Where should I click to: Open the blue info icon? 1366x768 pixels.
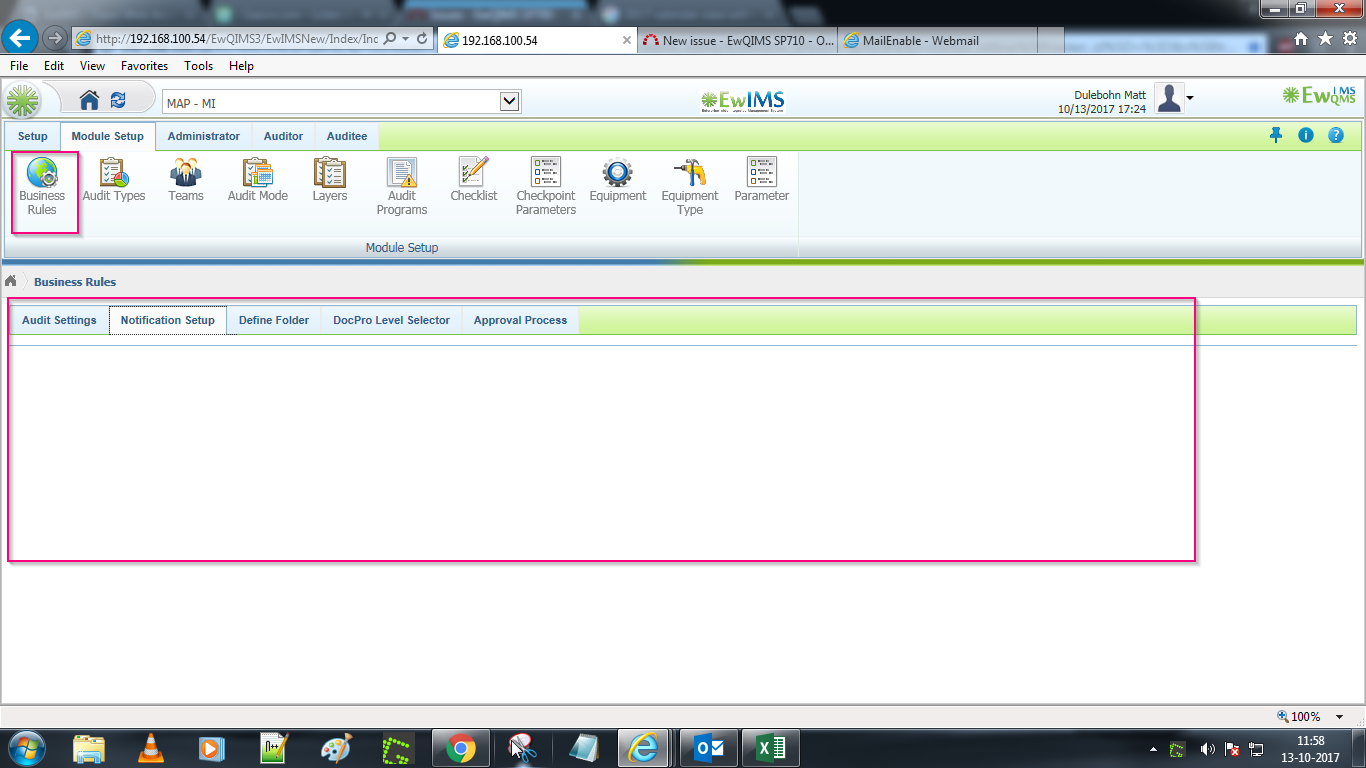[x=1306, y=135]
